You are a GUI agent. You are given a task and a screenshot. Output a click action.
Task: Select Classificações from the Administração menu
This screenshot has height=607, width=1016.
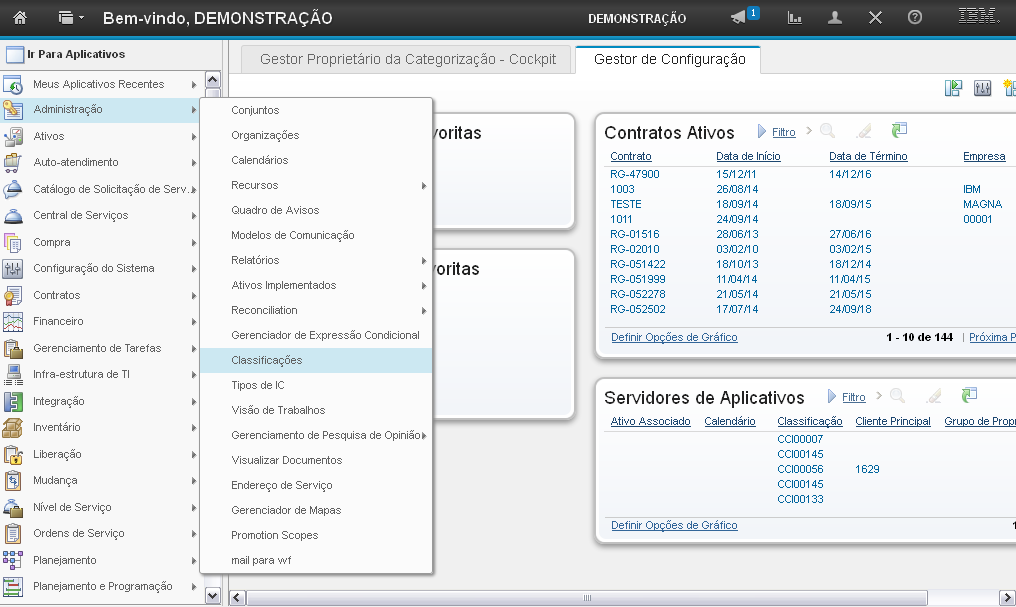pos(266,360)
